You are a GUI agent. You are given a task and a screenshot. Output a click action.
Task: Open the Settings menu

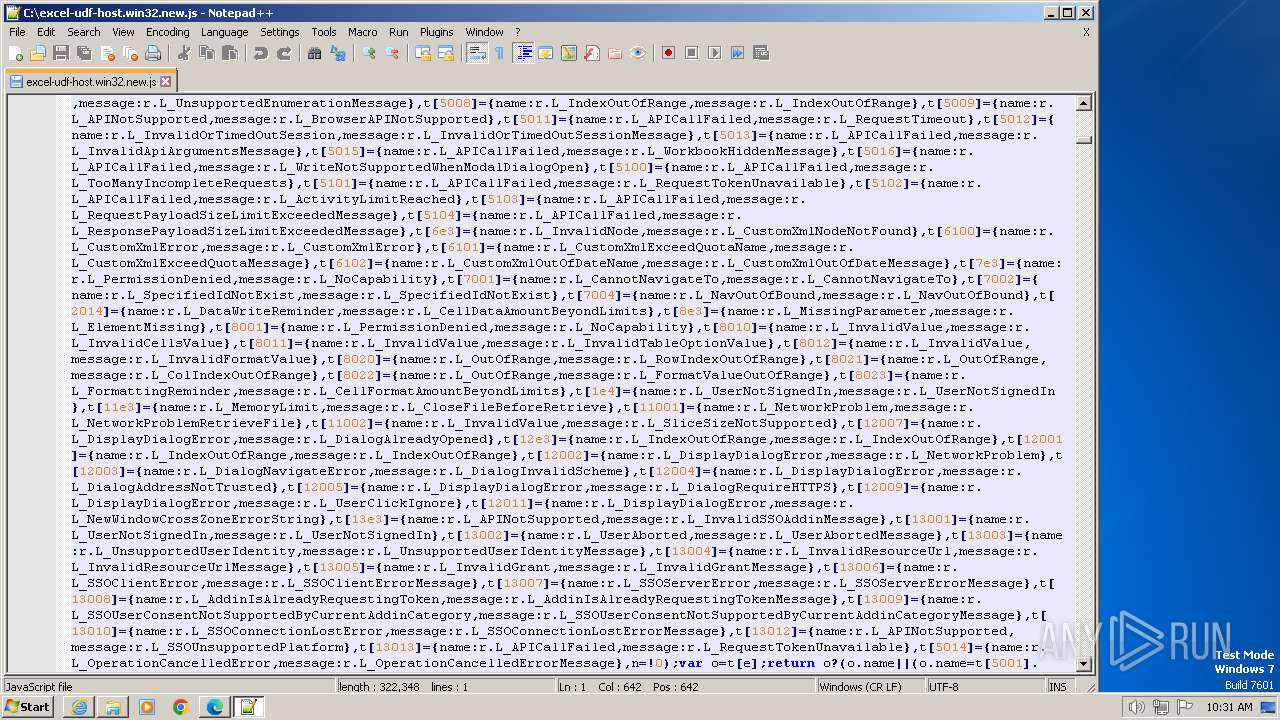(280, 32)
